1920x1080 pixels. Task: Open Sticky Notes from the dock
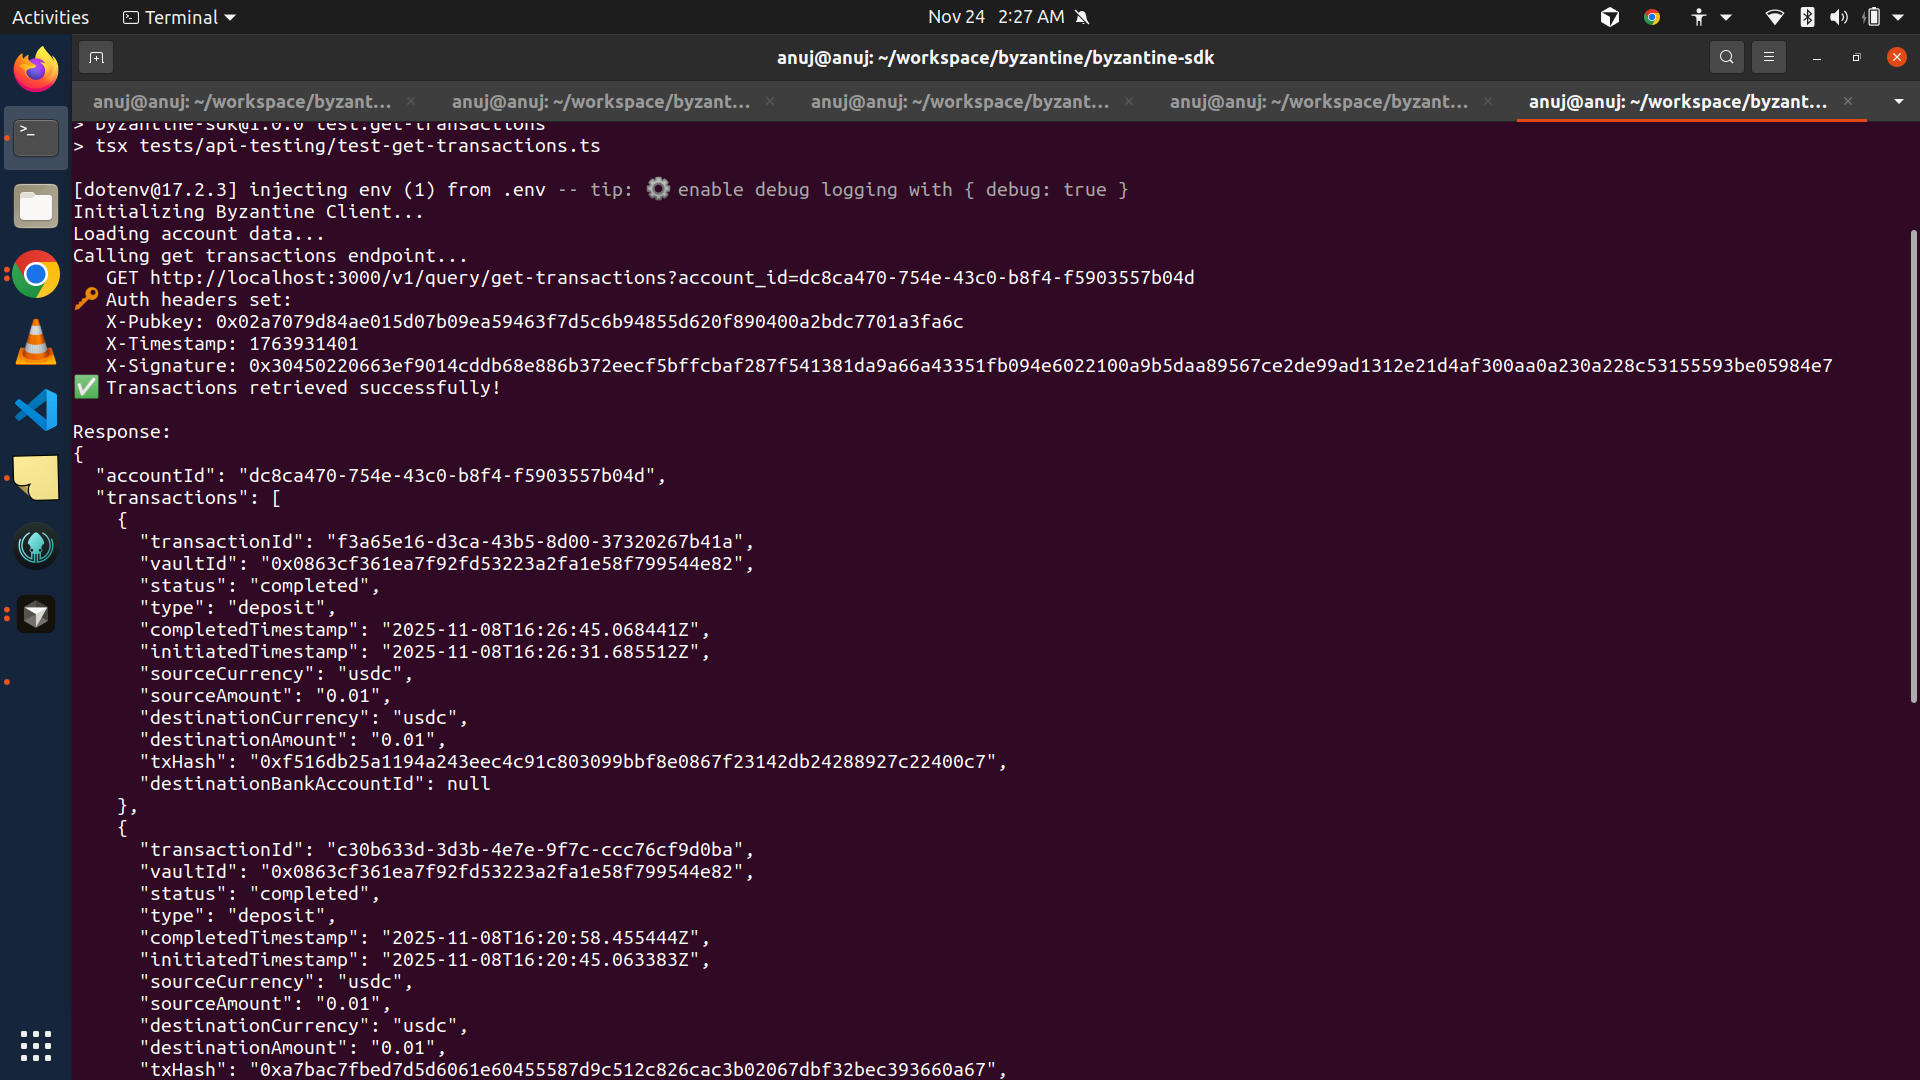point(36,478)
